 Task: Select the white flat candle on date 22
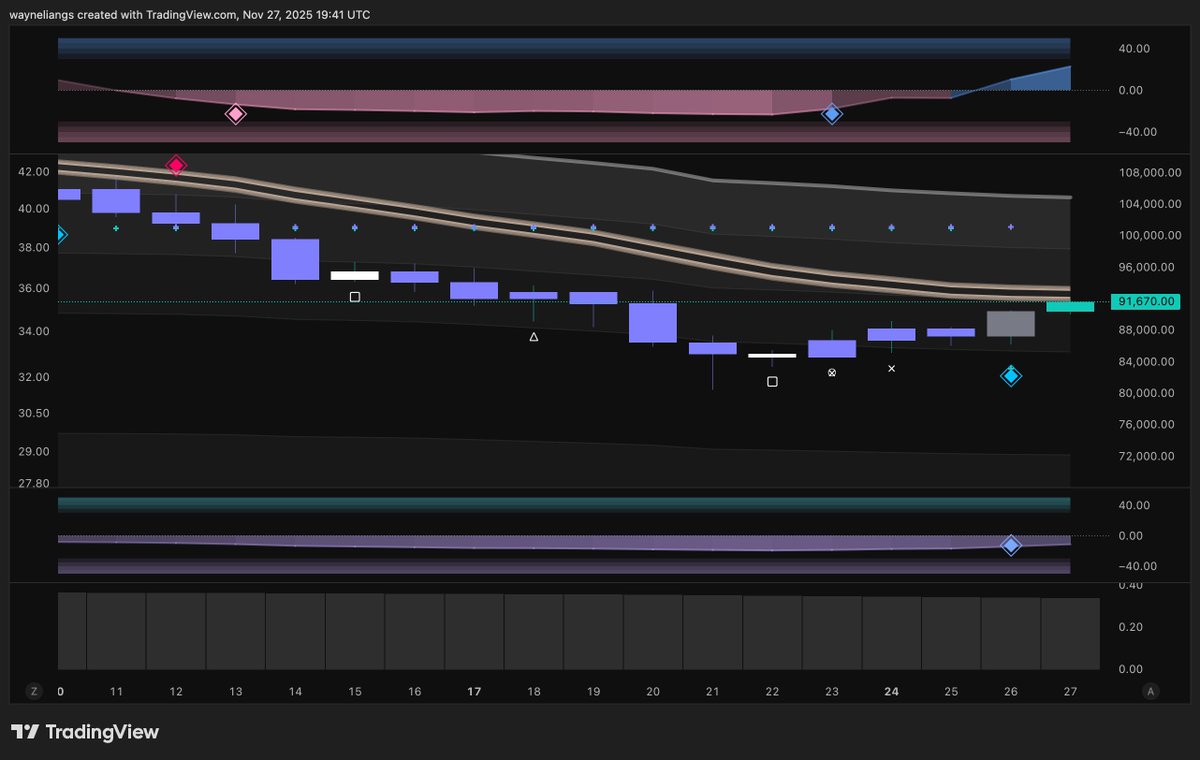coord(772,355)
